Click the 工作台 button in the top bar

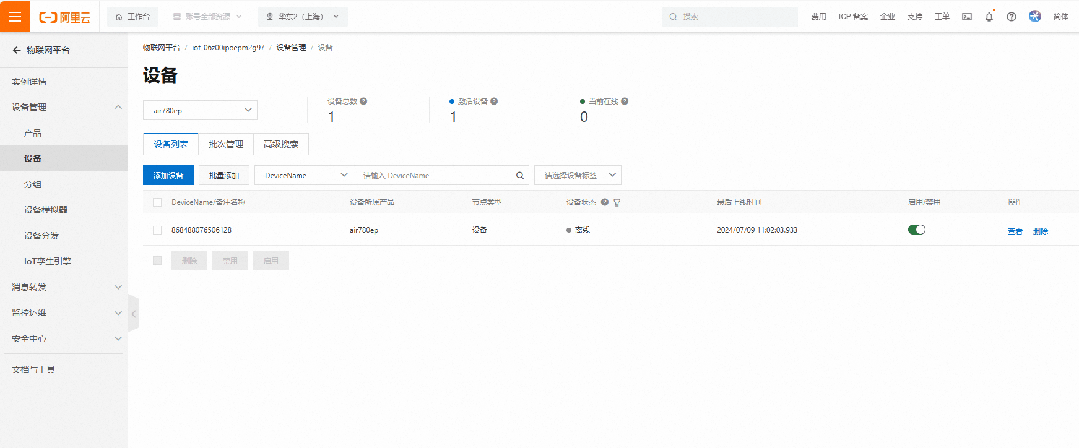[133, 17]
